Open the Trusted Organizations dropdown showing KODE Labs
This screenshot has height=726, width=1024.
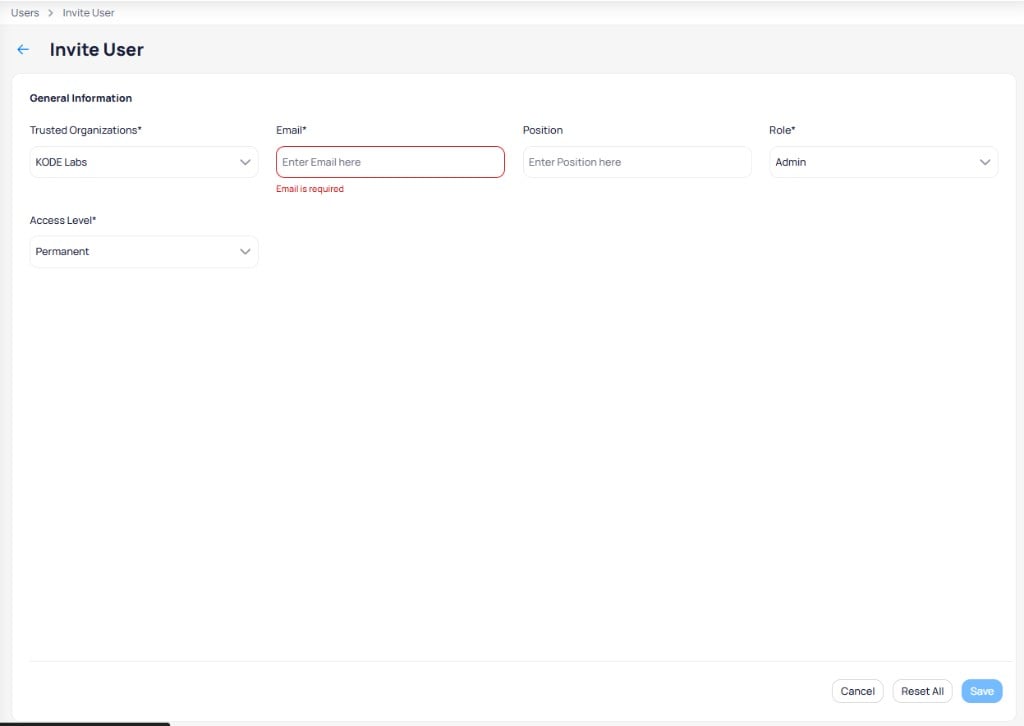(144, 162)
